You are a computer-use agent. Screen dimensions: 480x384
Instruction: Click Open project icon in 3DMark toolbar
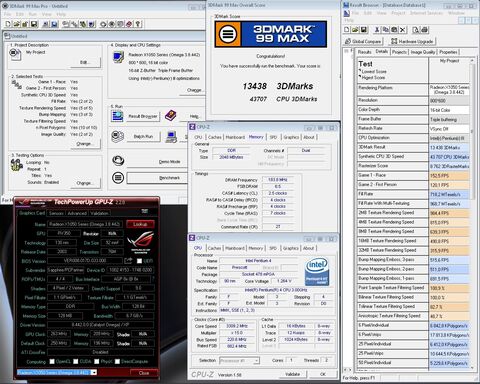pyautogui.click(x=17, y=24)
